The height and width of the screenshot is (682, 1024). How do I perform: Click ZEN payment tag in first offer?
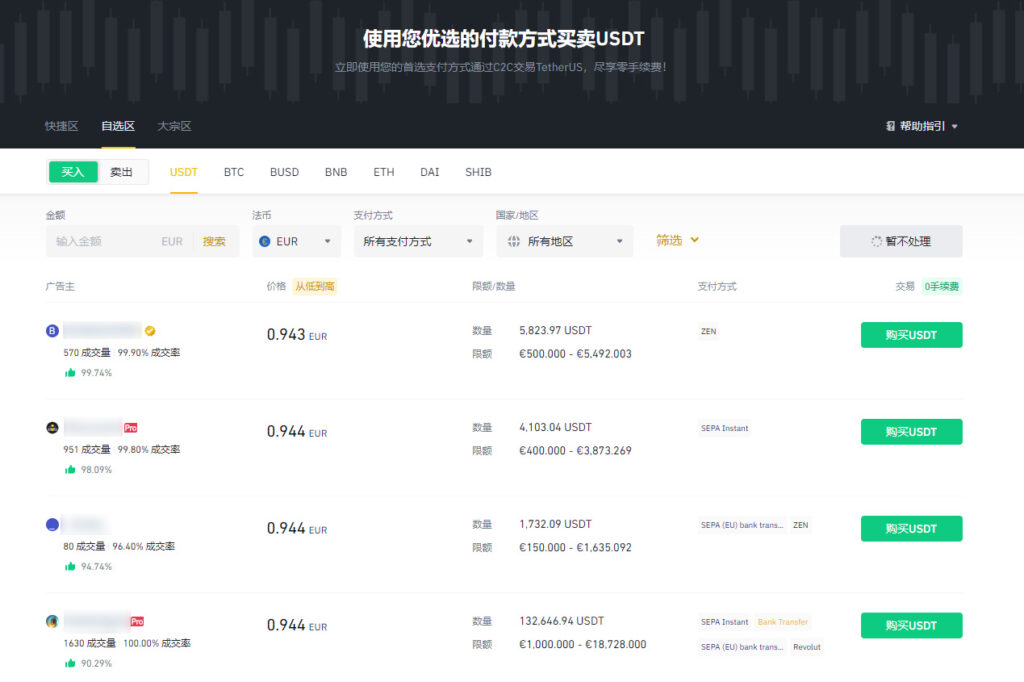[709, 331]
